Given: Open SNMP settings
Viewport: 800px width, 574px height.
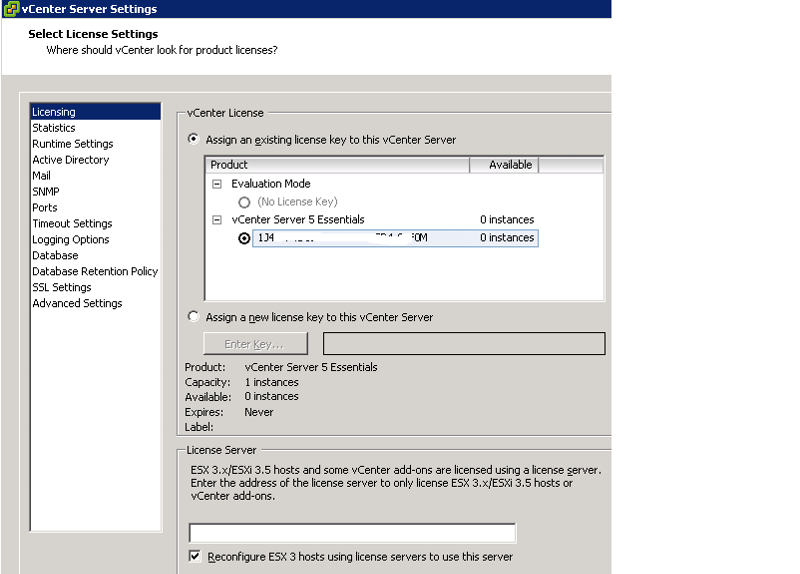Looking at the screenshot, I should tap(45, 192).
